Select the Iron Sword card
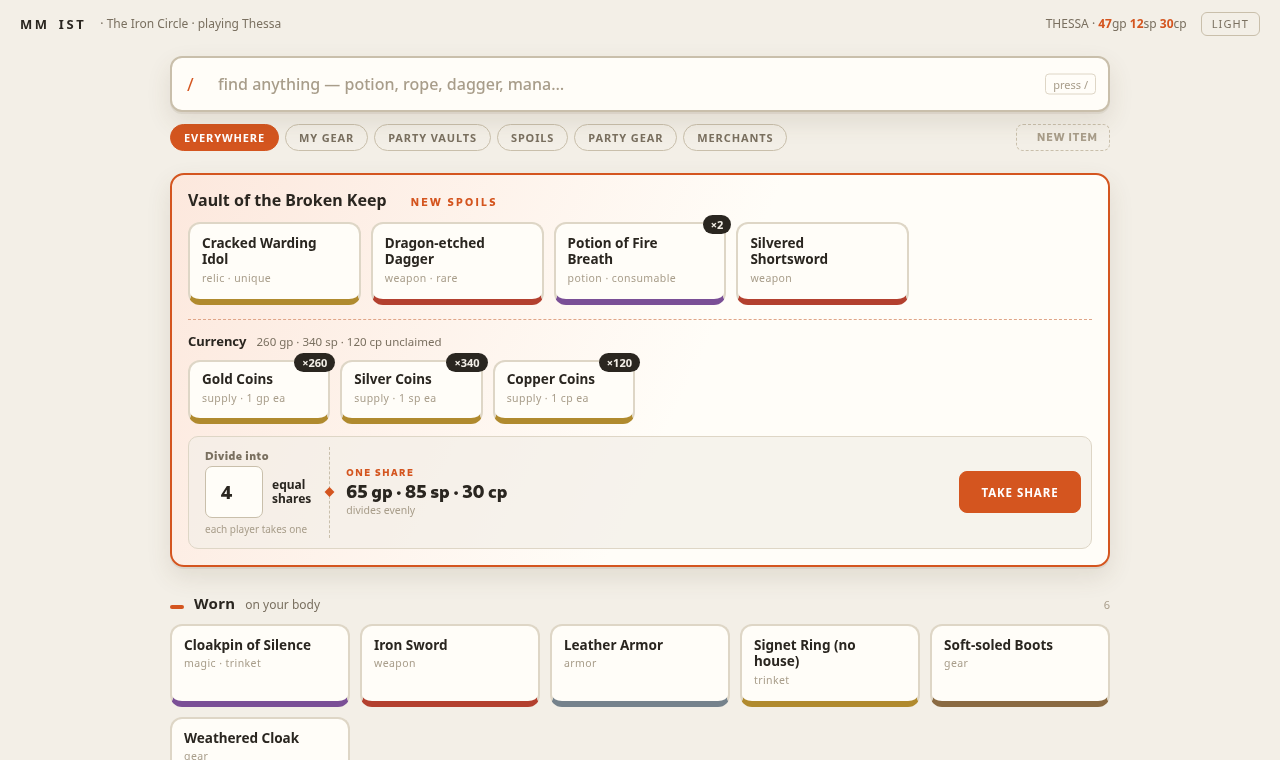 (450, 665)
